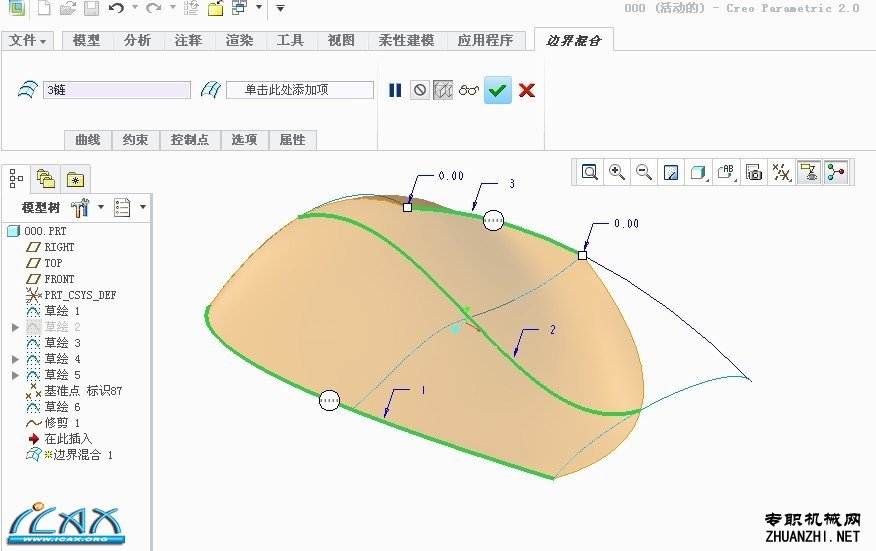Undo the last action
Viewport: 876px width, 551px height.
(x=116, y=8)
